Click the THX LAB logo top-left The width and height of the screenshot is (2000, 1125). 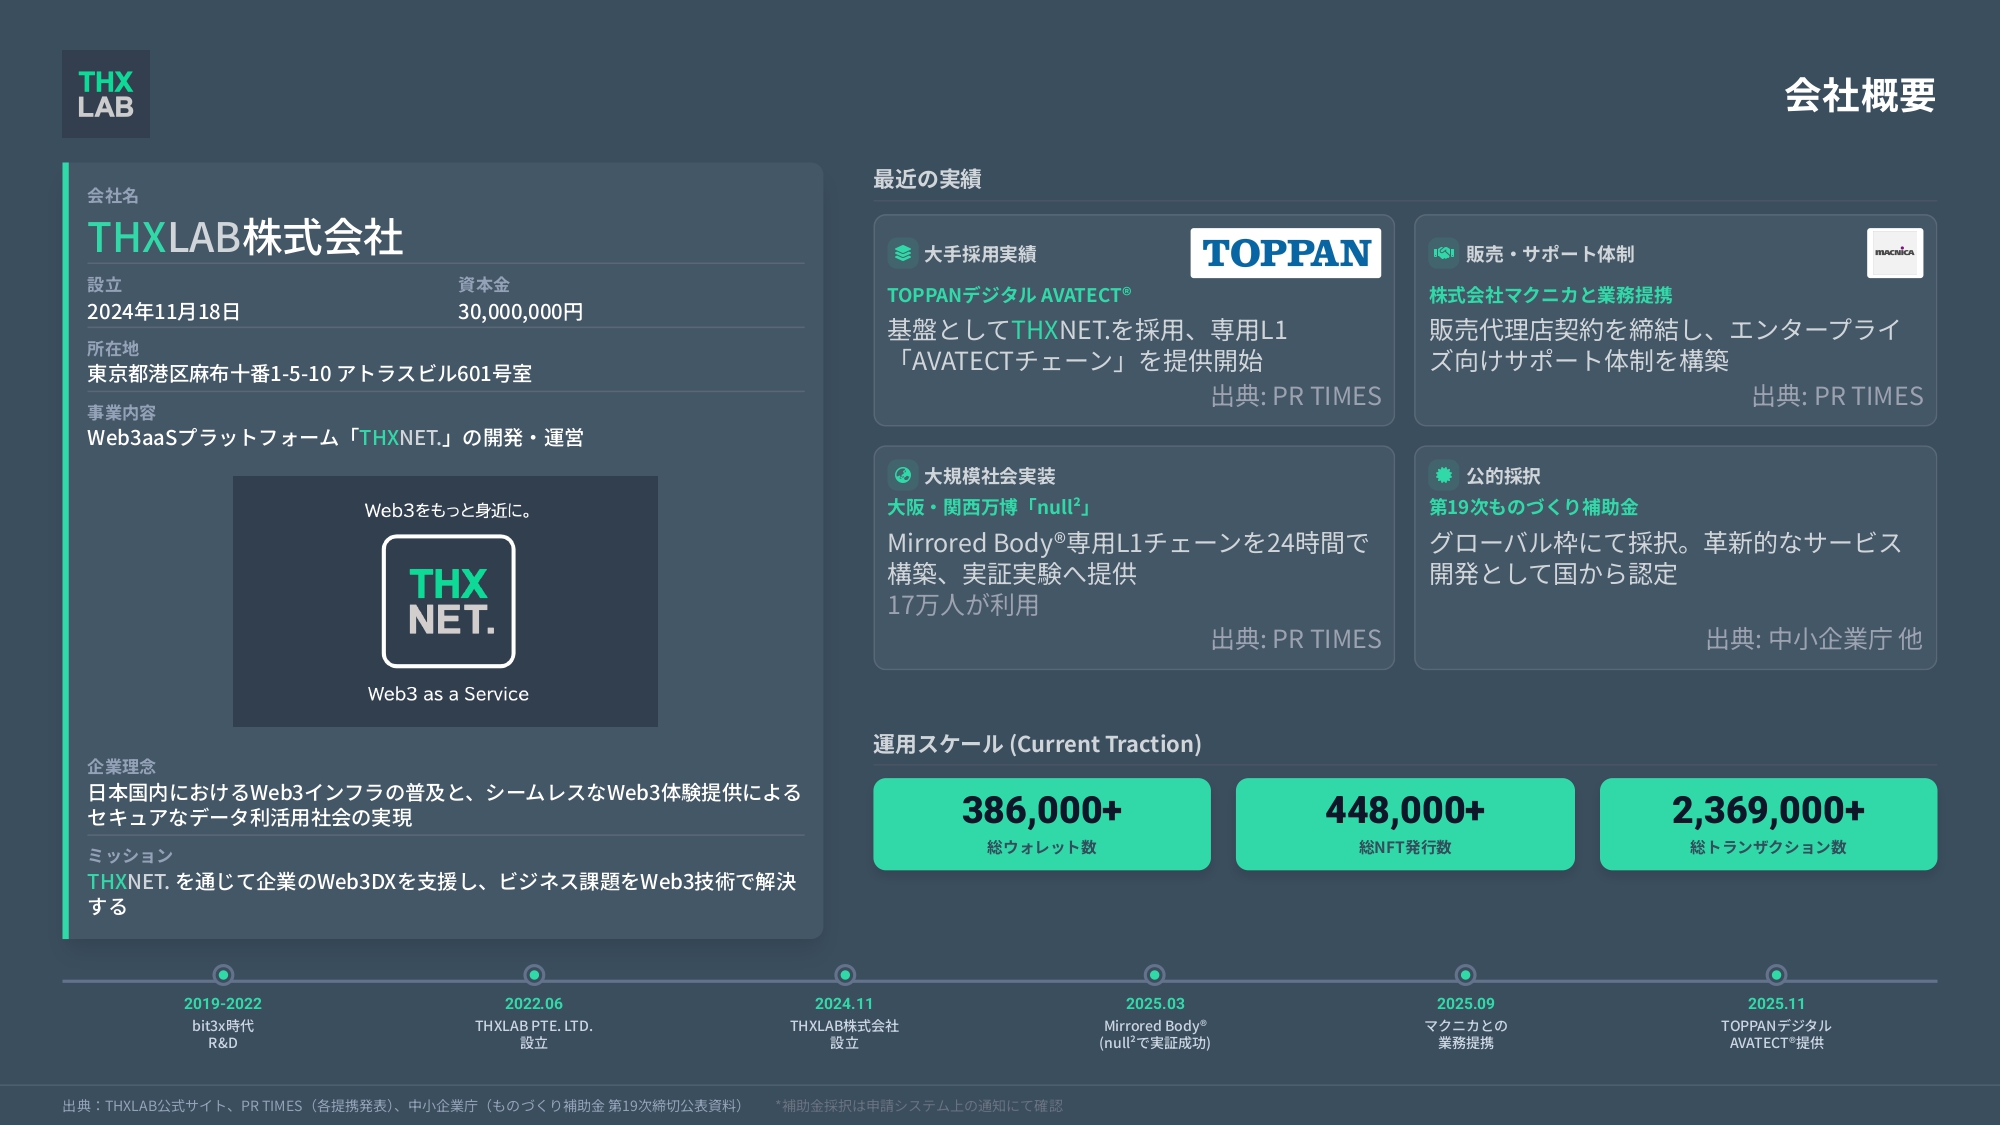[106, 94]
